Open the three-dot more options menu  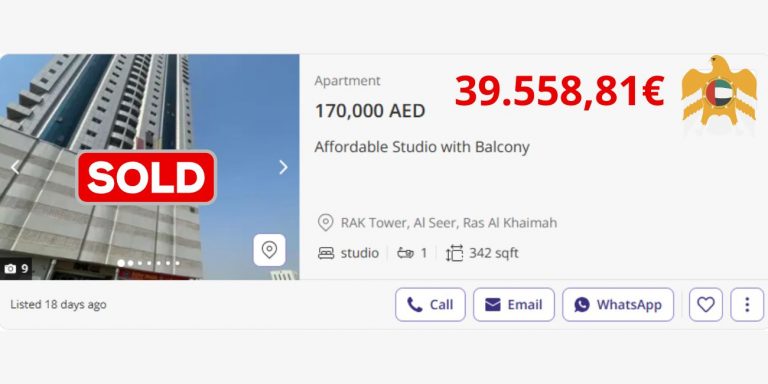747,305
